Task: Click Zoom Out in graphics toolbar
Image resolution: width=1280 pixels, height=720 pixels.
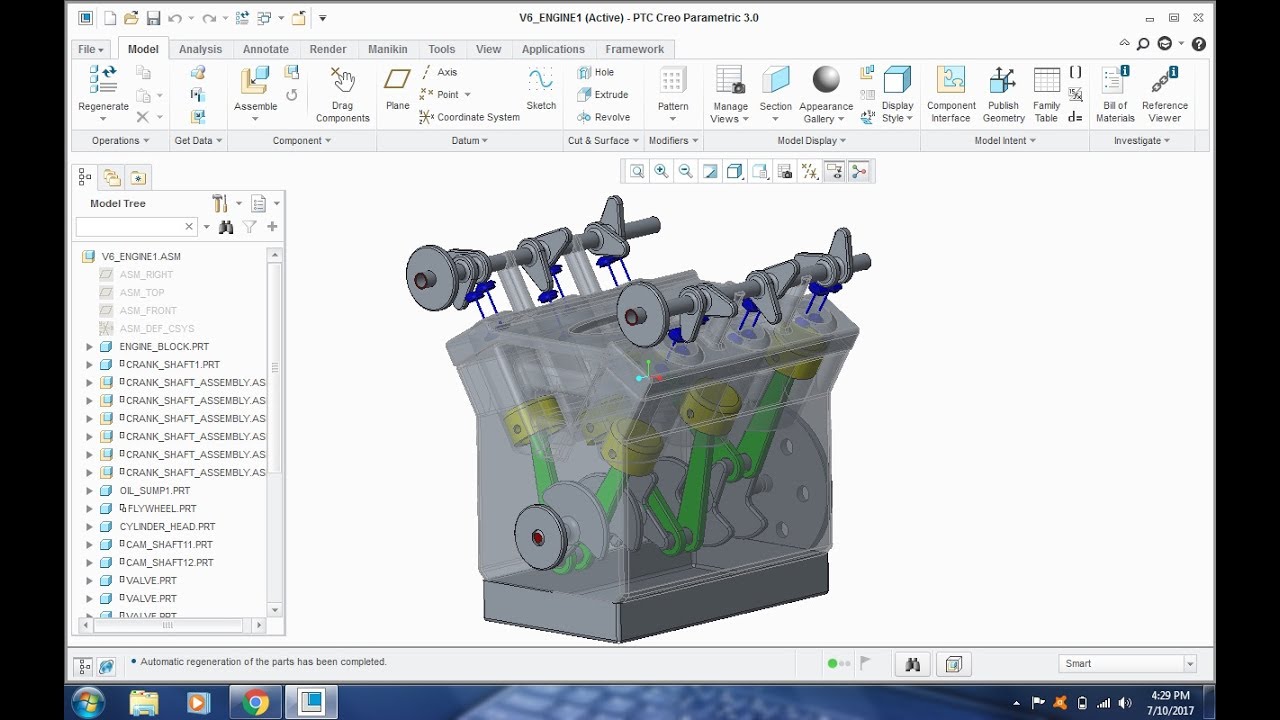Action: (x=685, y=172)
